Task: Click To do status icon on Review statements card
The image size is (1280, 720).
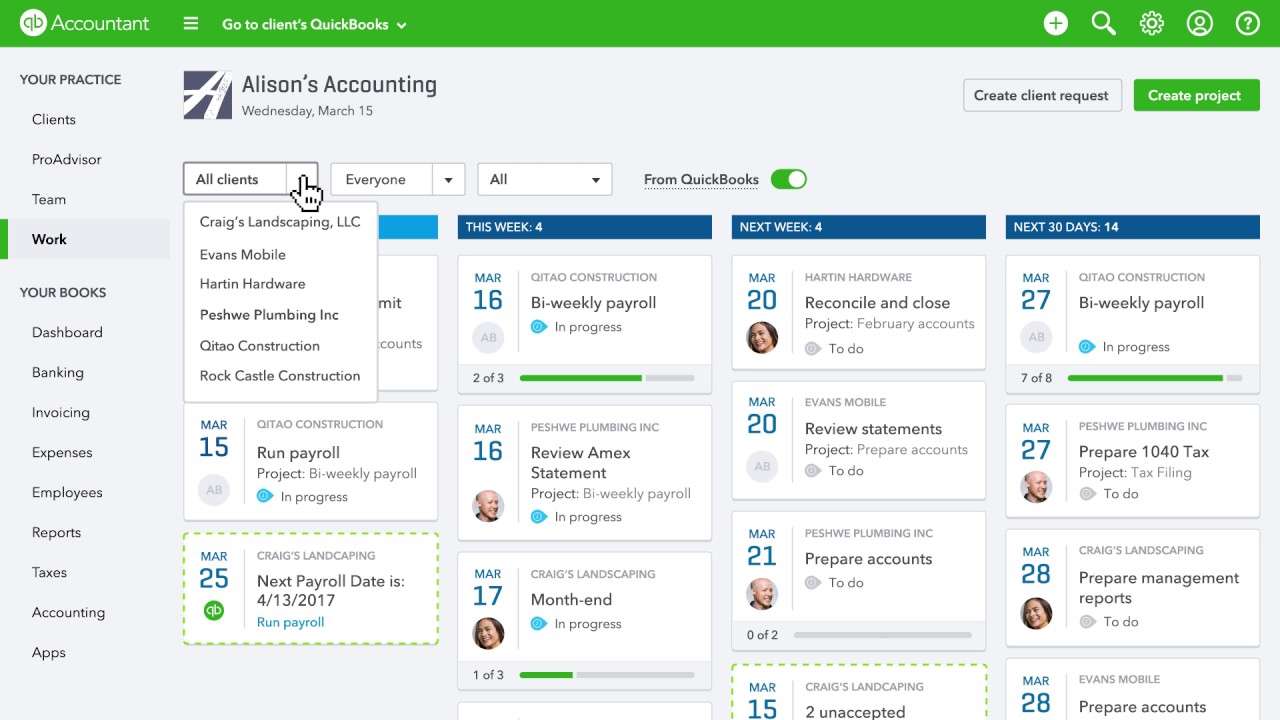Action: [x=813, y=471]
